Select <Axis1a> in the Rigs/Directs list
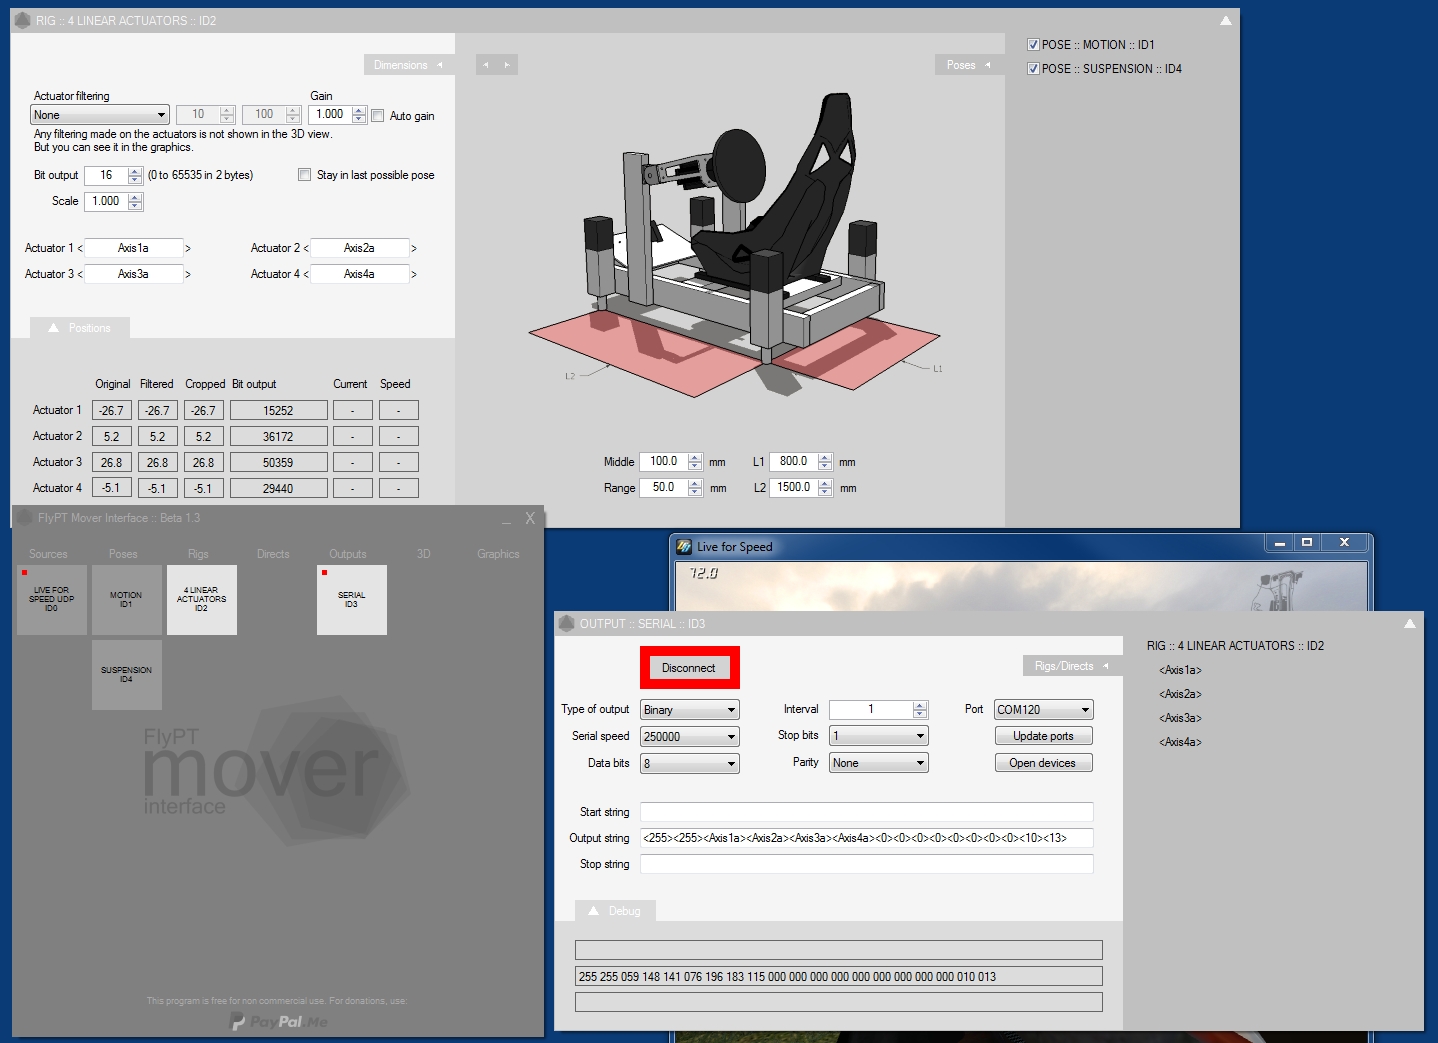Viewport: 1438px width, 1043px height. point(1180,670)
